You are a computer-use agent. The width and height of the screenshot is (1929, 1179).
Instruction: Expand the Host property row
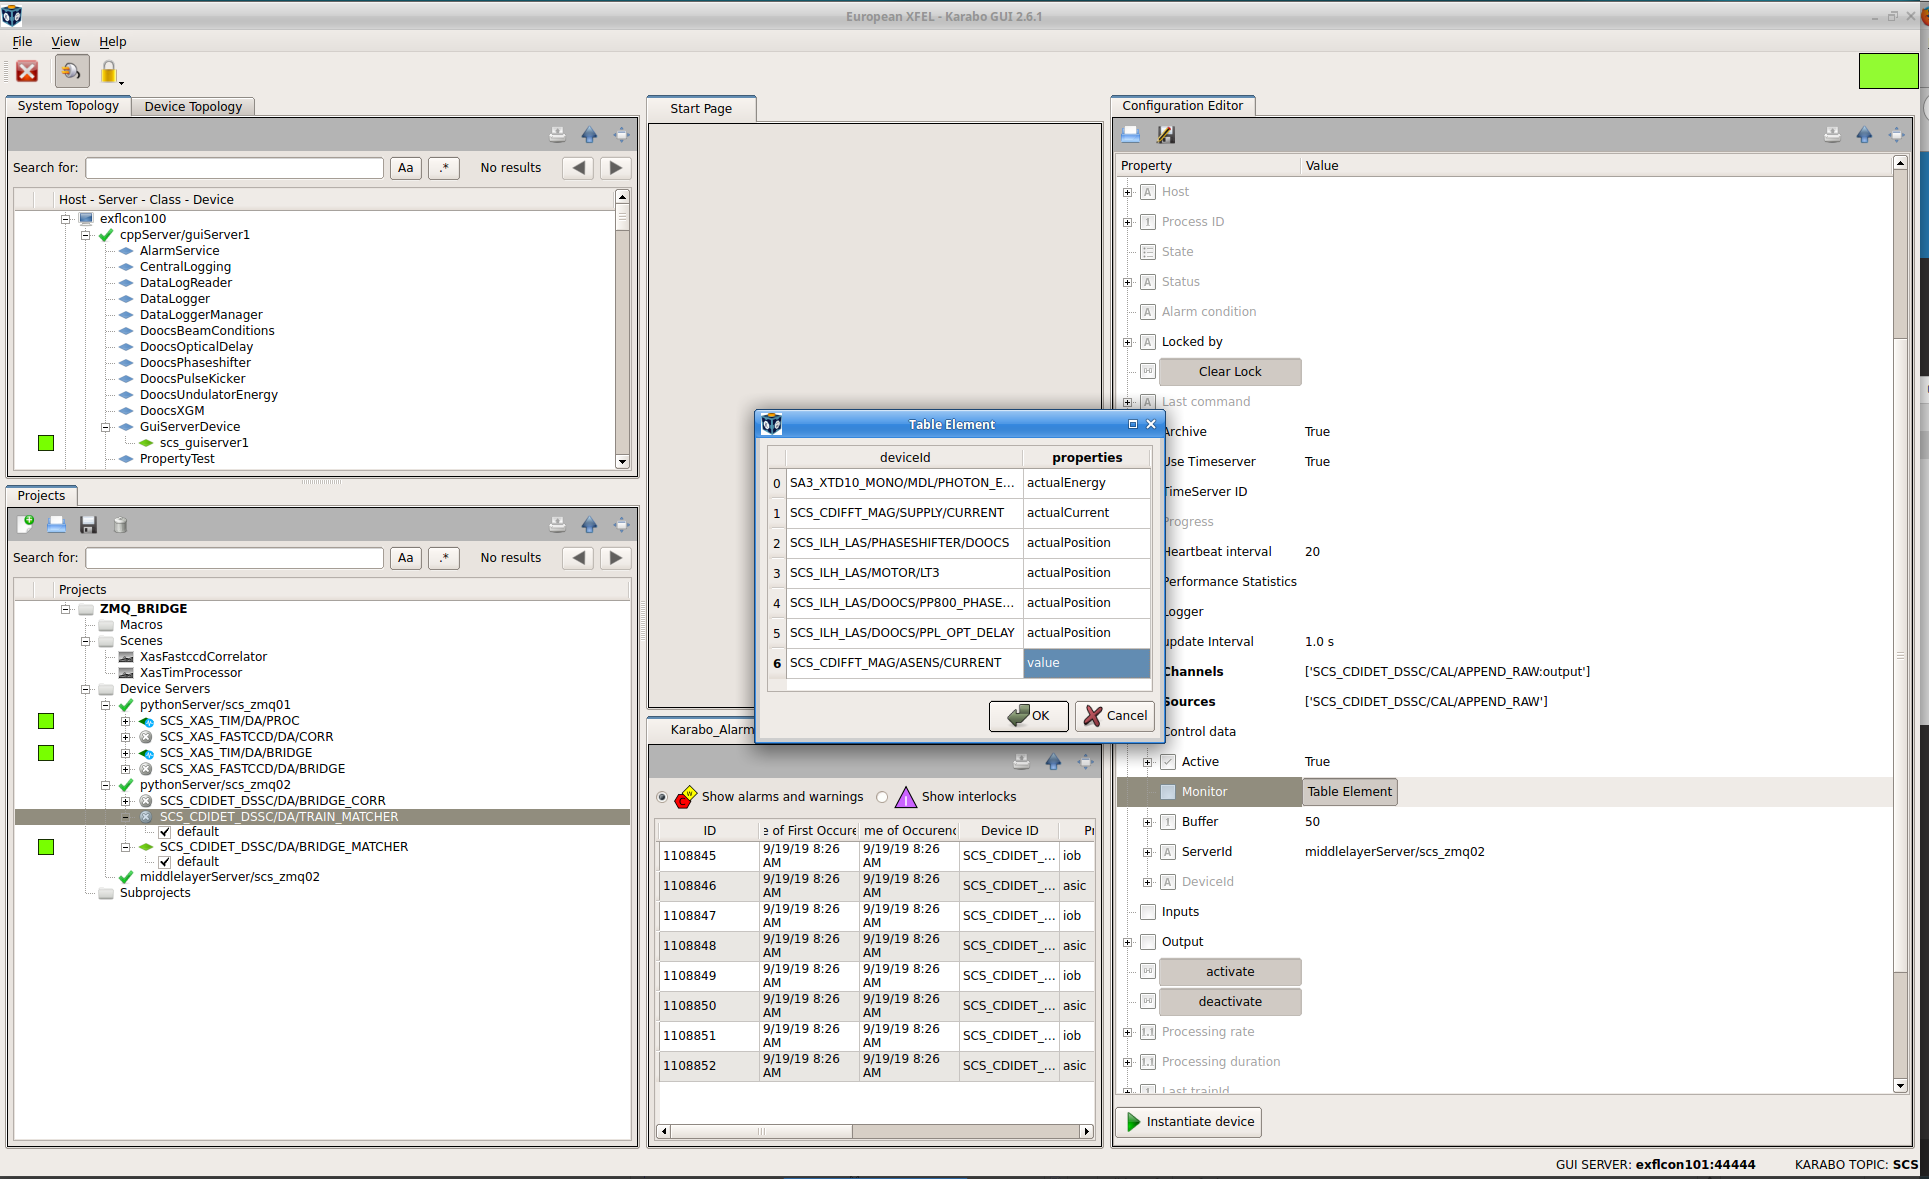point(1128,192)
